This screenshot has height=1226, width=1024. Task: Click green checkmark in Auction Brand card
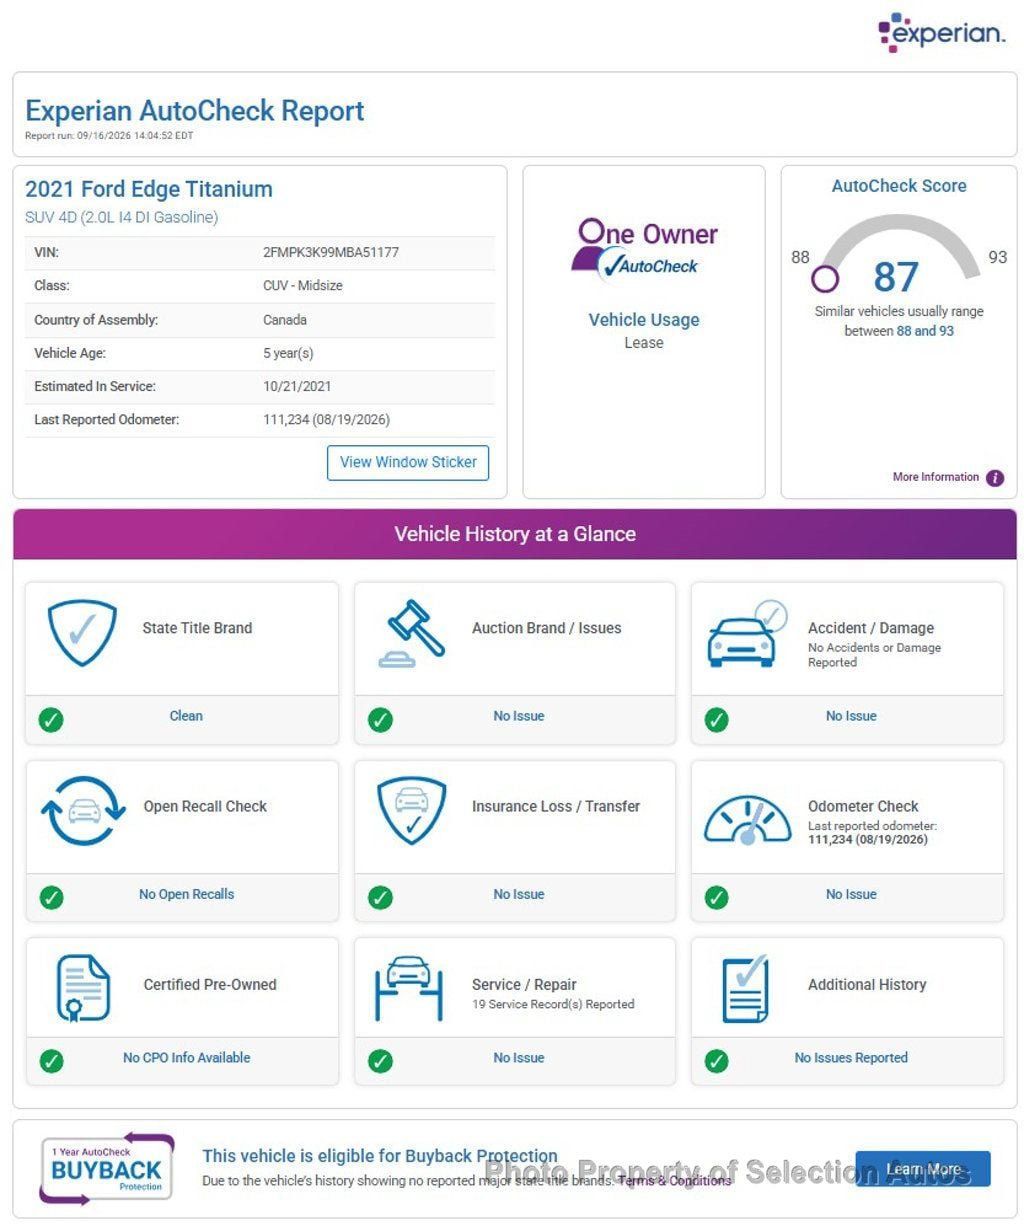point(380,719)
